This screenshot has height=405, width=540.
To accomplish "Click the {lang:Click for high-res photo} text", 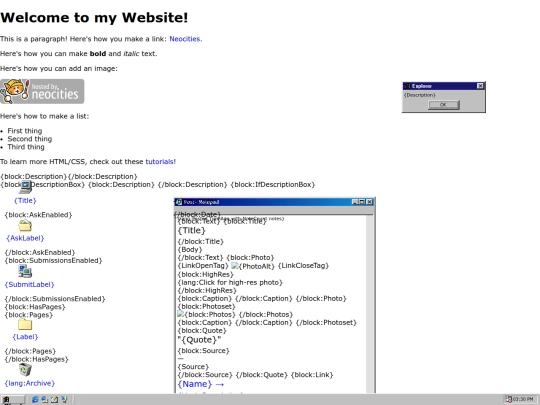I will point(230,282).
